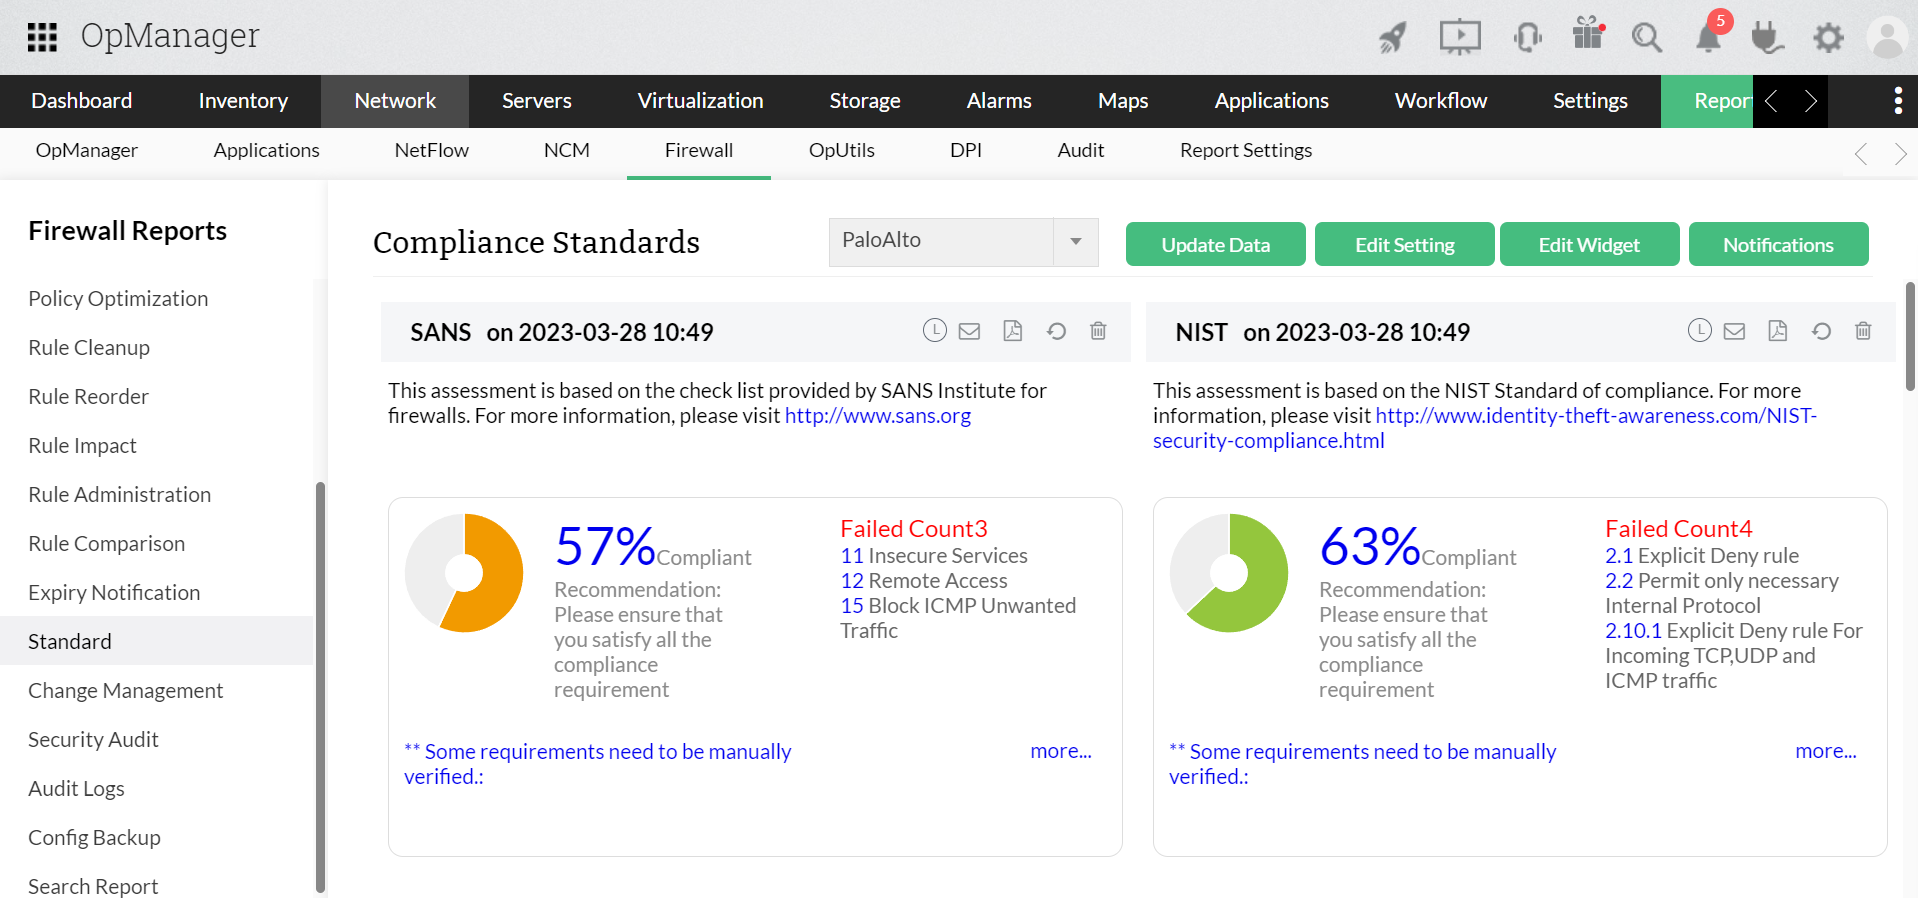
Task: Refresh the NIST compliance widget
Action: pos(1821,331)
